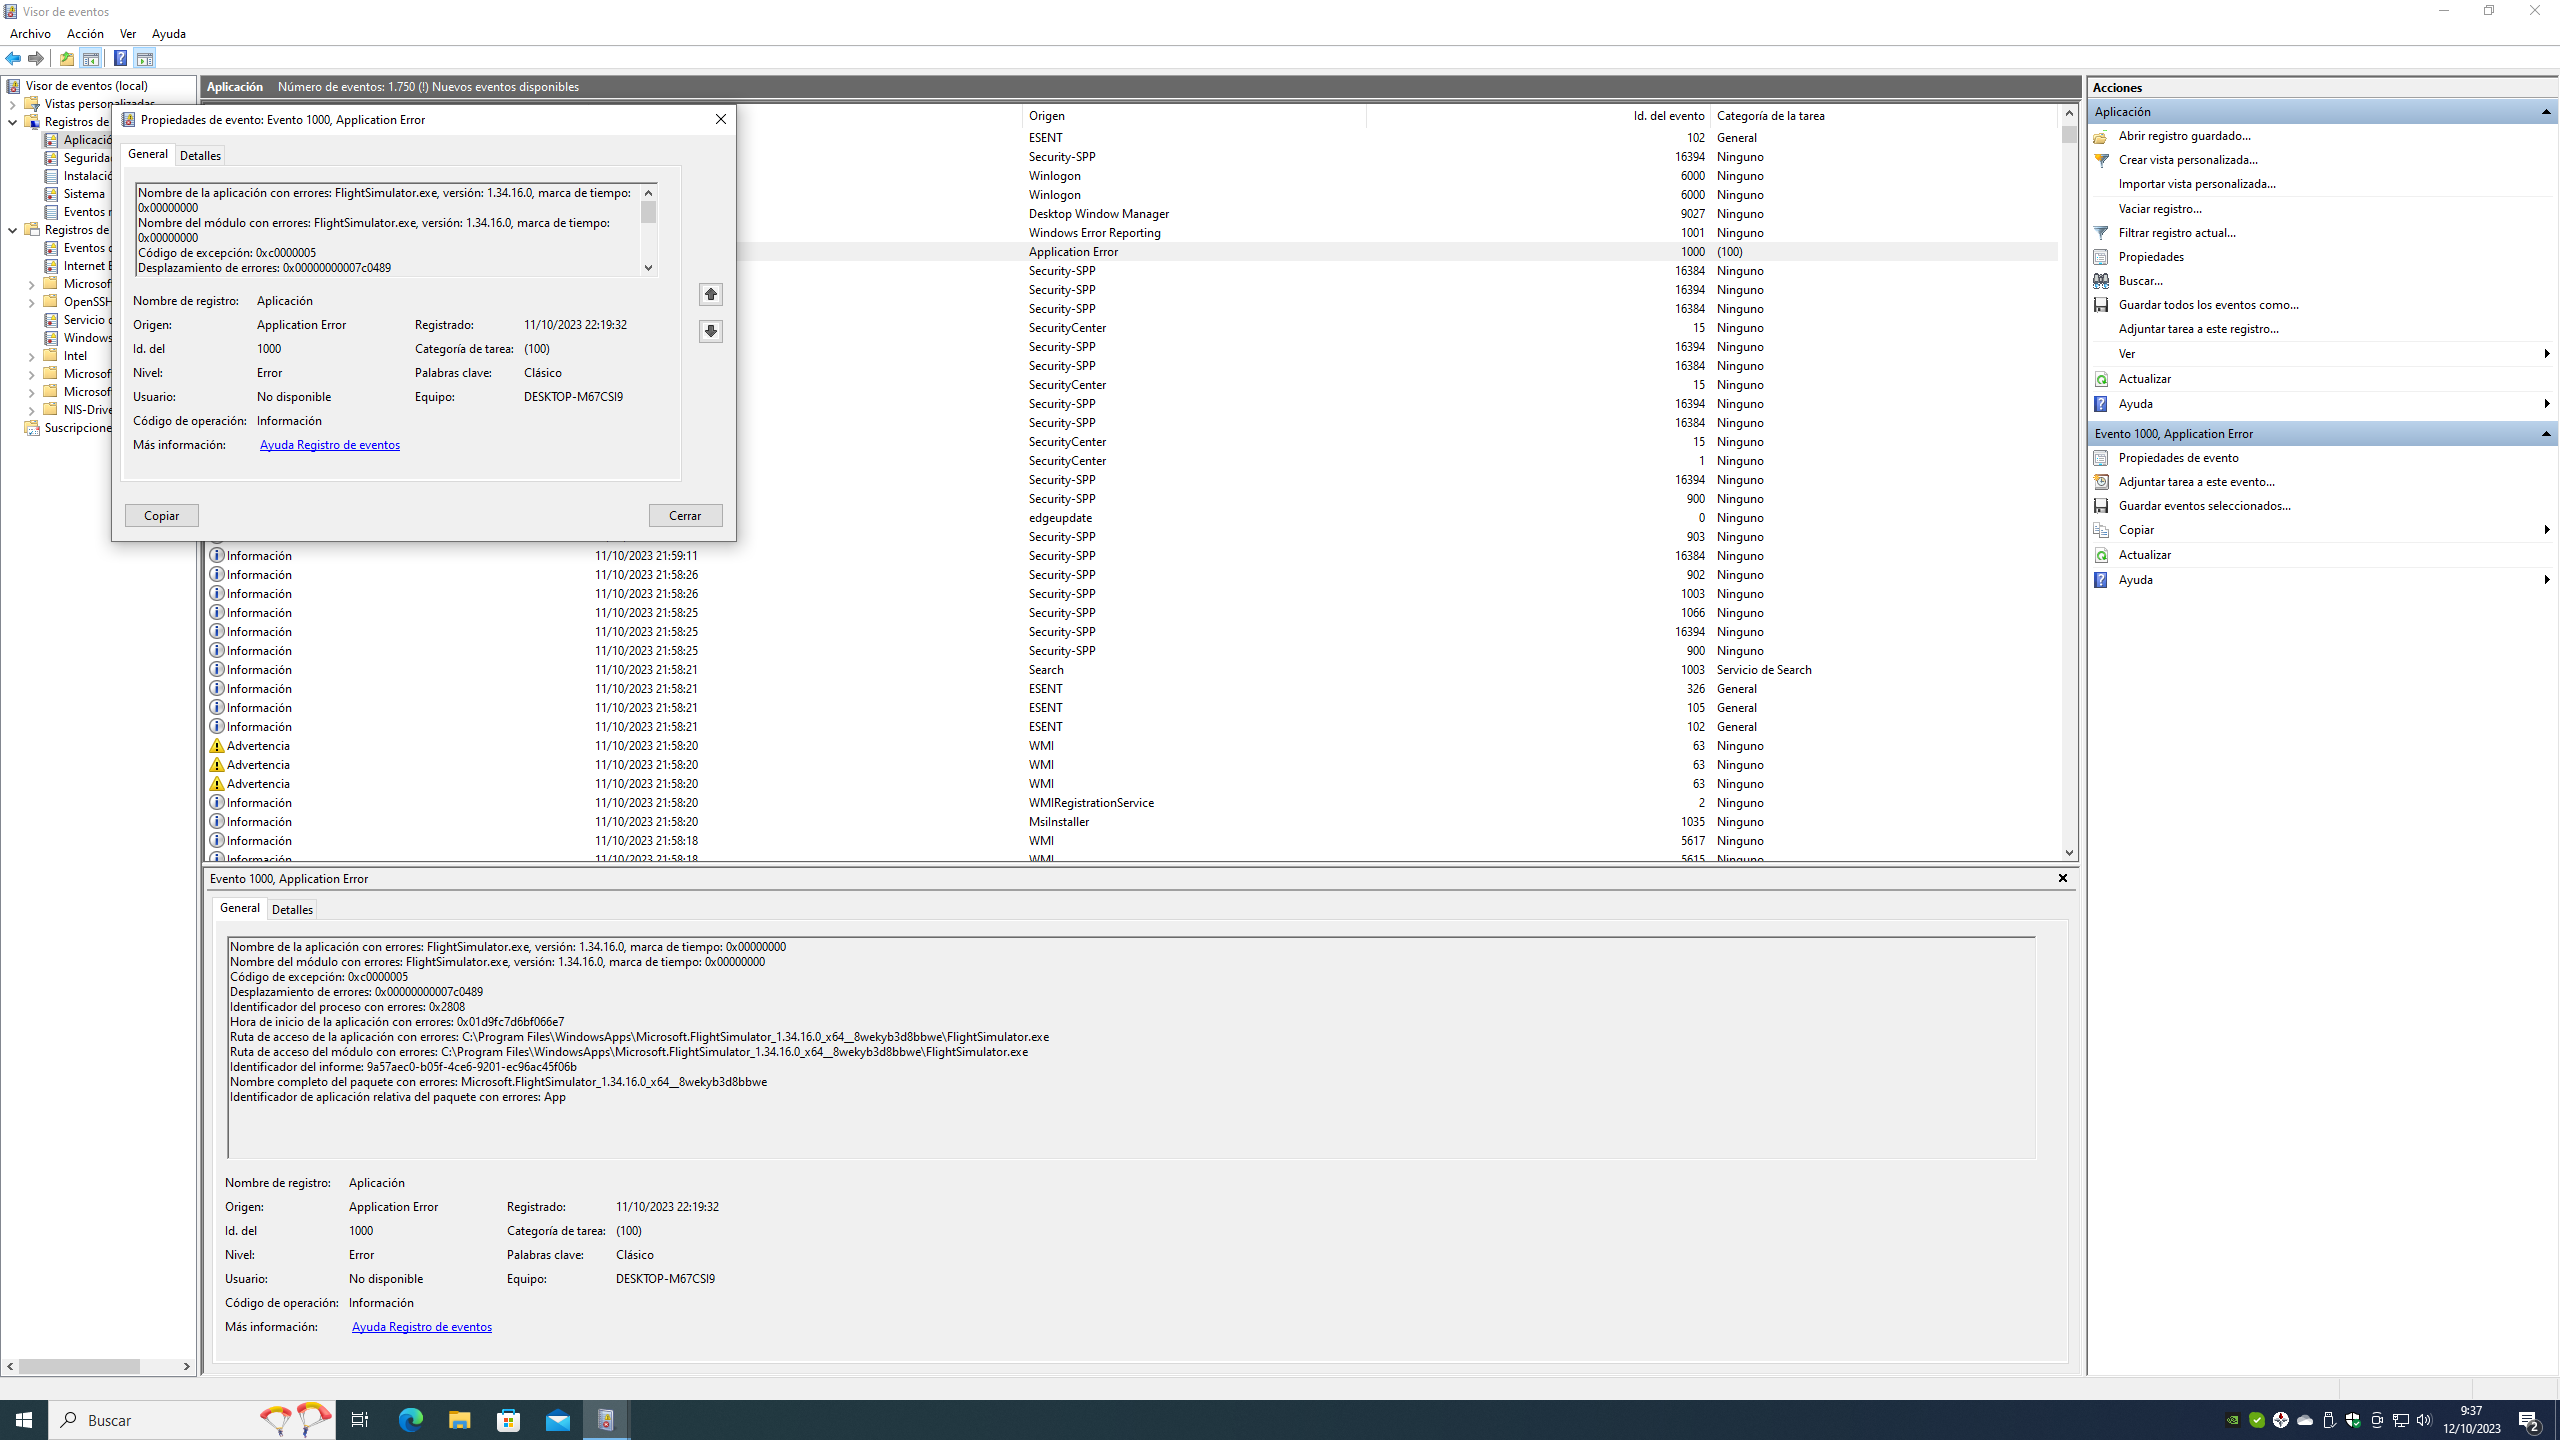
Task: Click Guardar todos los eventos como
Action: pyautogui.click(x=2208, y=305)
